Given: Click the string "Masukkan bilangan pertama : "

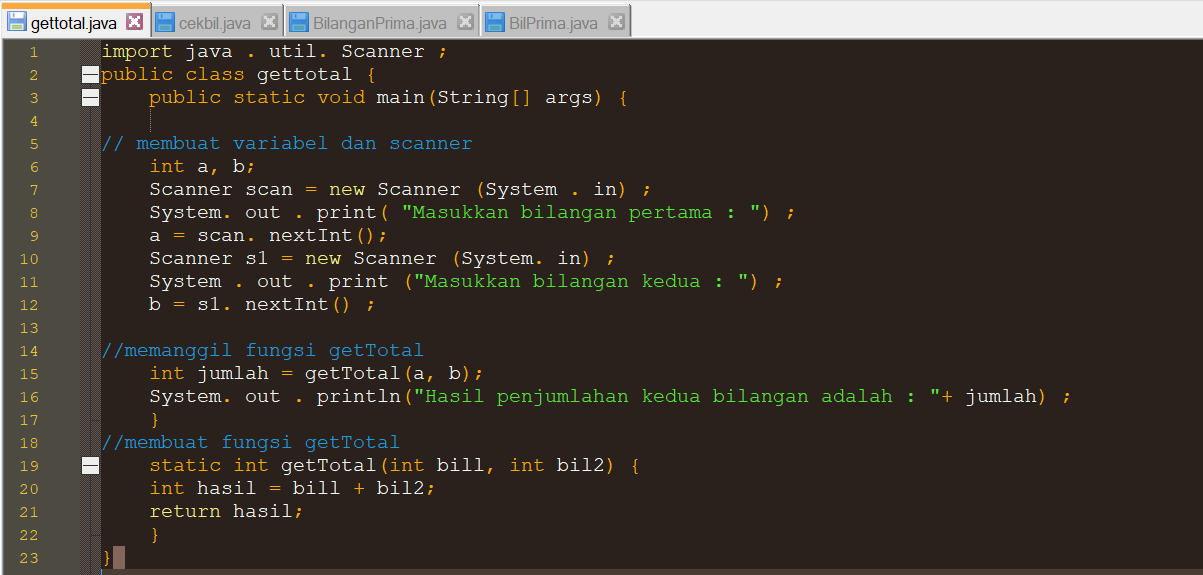Looking at the screenshot, I should point(580,212).
